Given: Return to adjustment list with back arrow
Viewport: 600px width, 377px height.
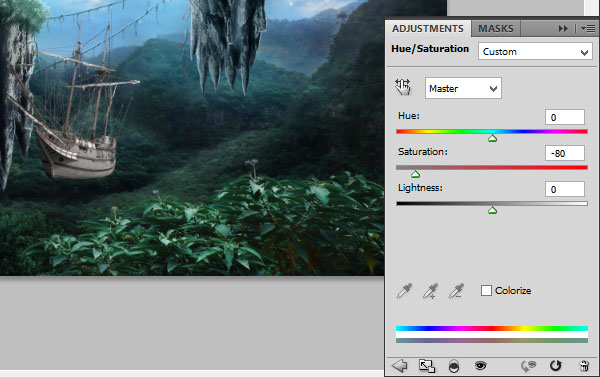Looking at the screenshot, I should (x=399, y=366).
